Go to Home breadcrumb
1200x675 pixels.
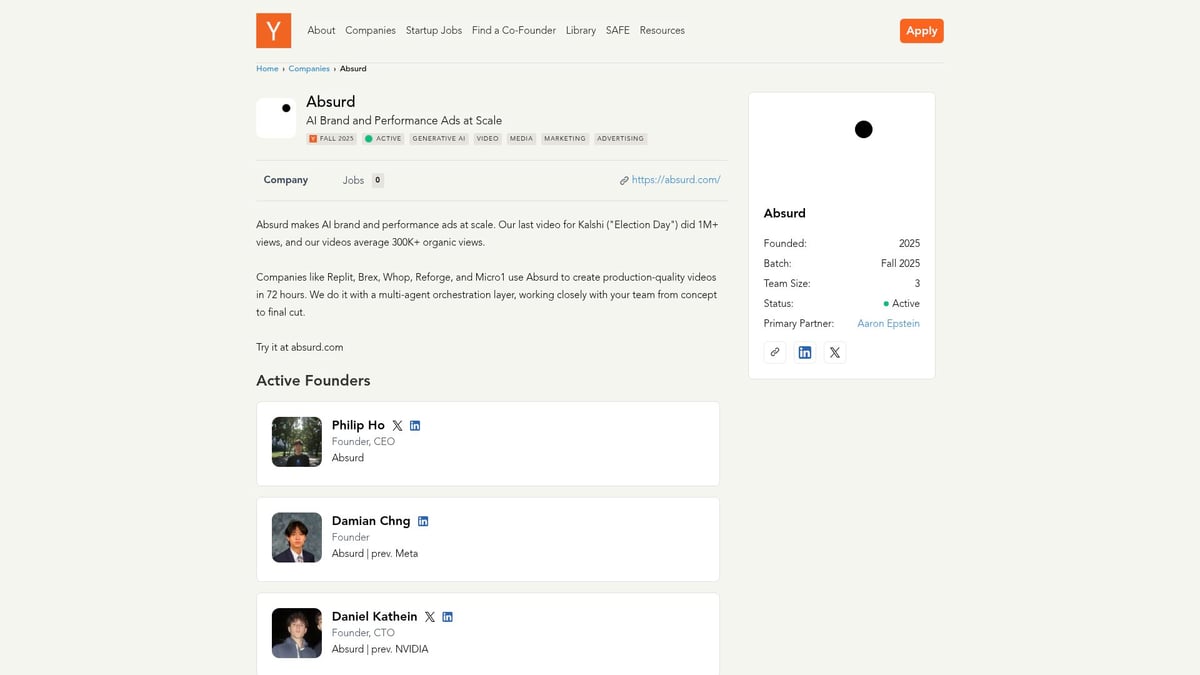(267, 69)
